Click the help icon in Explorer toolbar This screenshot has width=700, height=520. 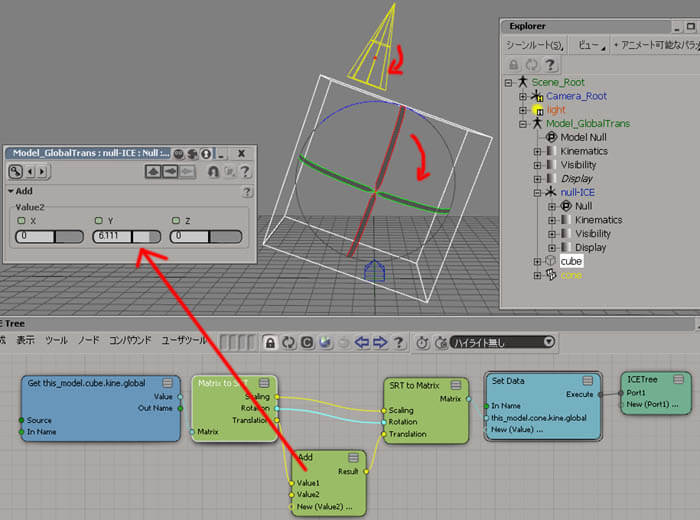[x=548, y=63]
